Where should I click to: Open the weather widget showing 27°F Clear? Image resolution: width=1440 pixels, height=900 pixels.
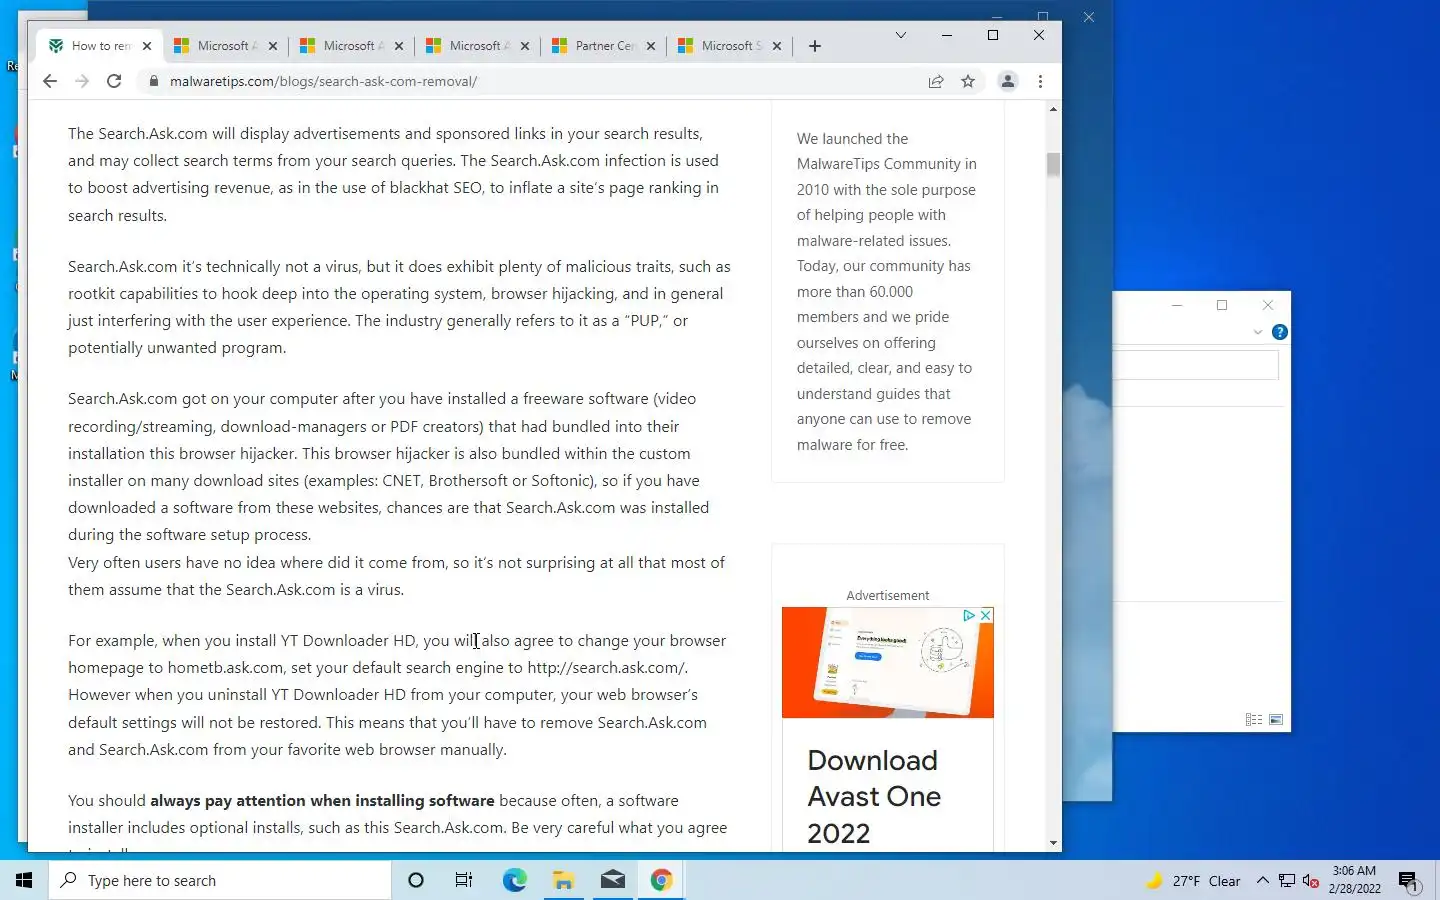(x=1192, y=881)
